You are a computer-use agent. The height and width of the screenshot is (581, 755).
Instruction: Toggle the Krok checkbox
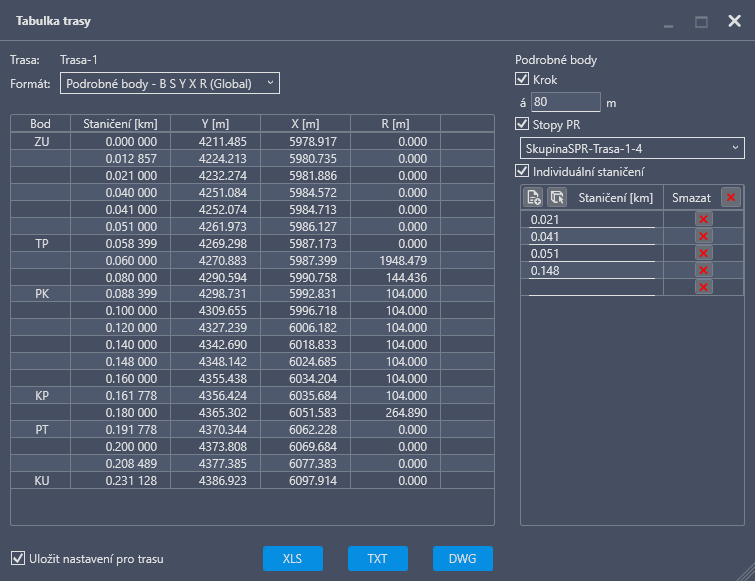point(522,79)
